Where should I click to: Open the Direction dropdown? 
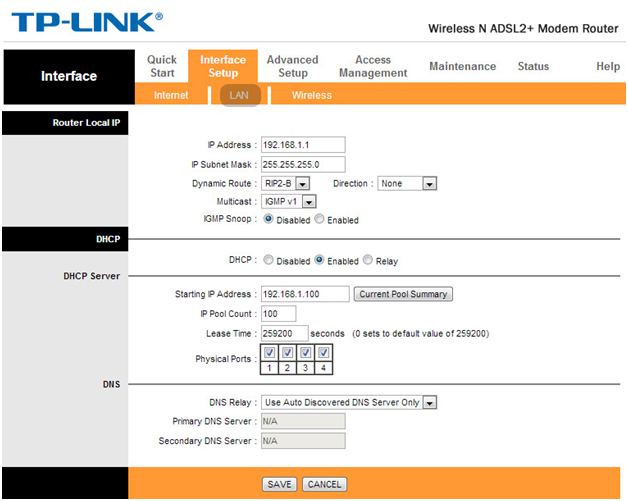tap(407, 183)
